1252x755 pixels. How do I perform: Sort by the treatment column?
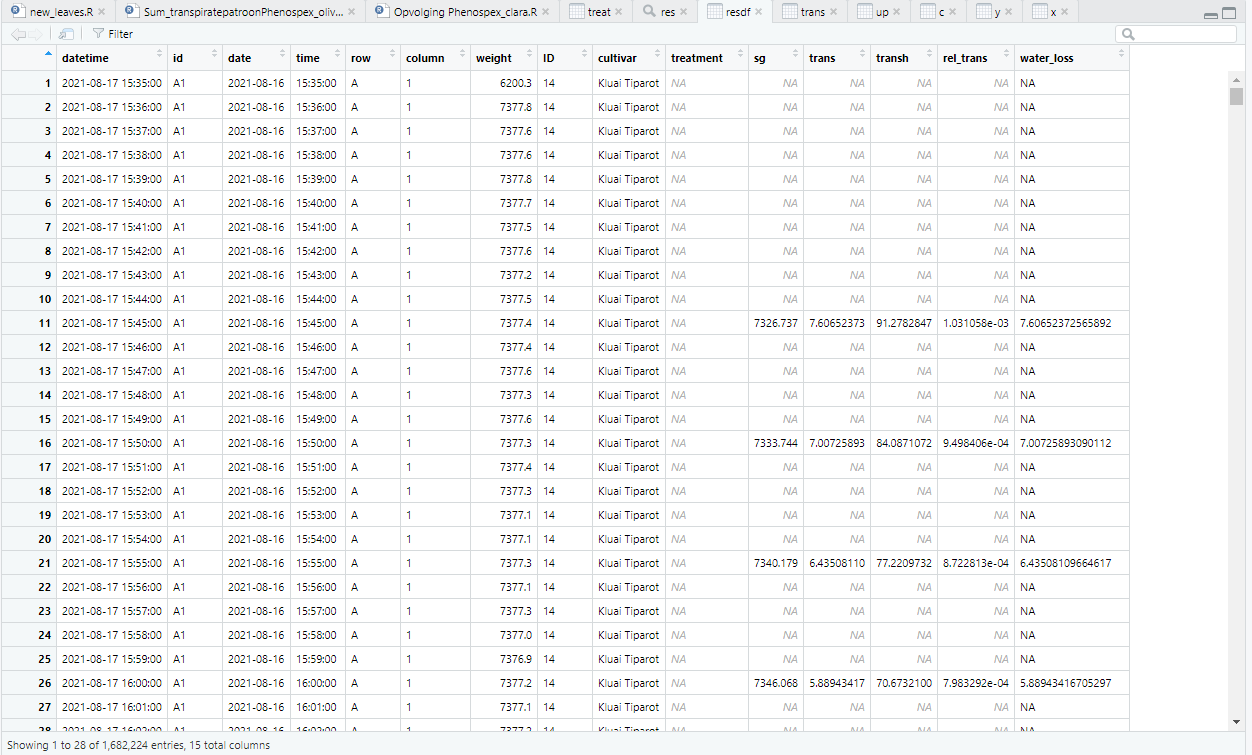(x=707, y=58)
